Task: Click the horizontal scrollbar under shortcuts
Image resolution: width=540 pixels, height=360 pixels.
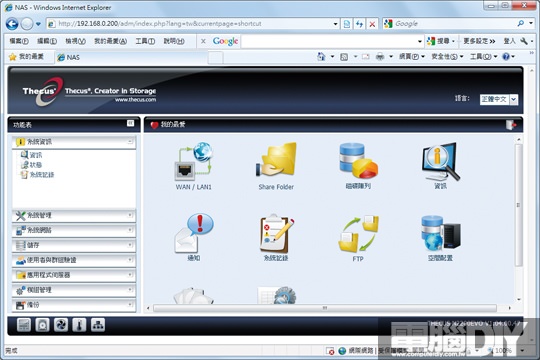Action: [x=325, y=308]
